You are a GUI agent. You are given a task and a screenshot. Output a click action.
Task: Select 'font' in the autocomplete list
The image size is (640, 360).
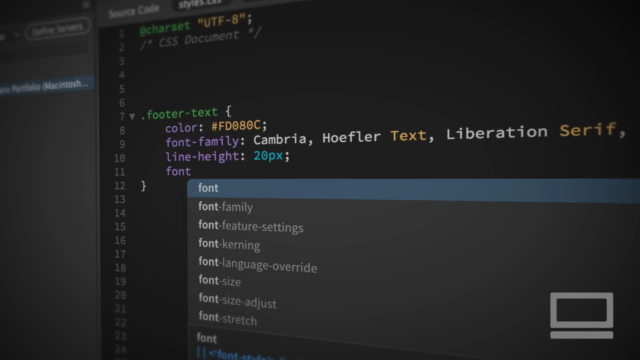tap(413, 190)
